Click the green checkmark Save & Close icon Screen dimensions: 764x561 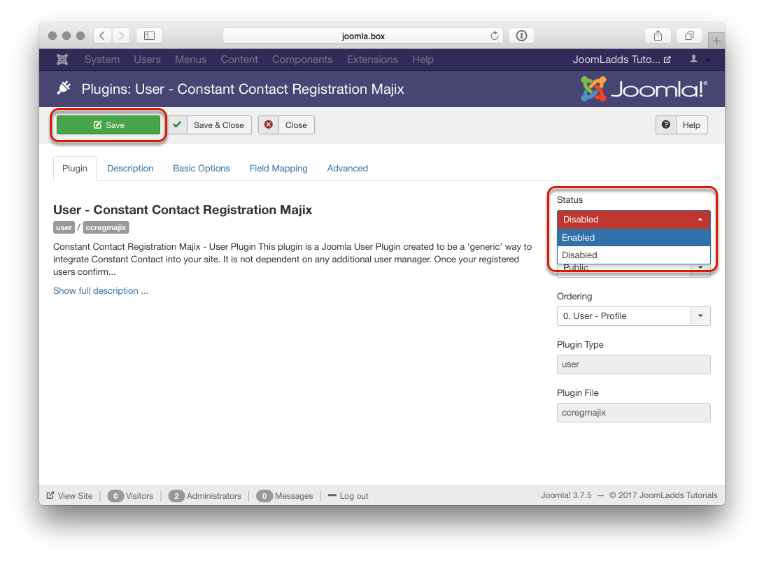point(177,125)
